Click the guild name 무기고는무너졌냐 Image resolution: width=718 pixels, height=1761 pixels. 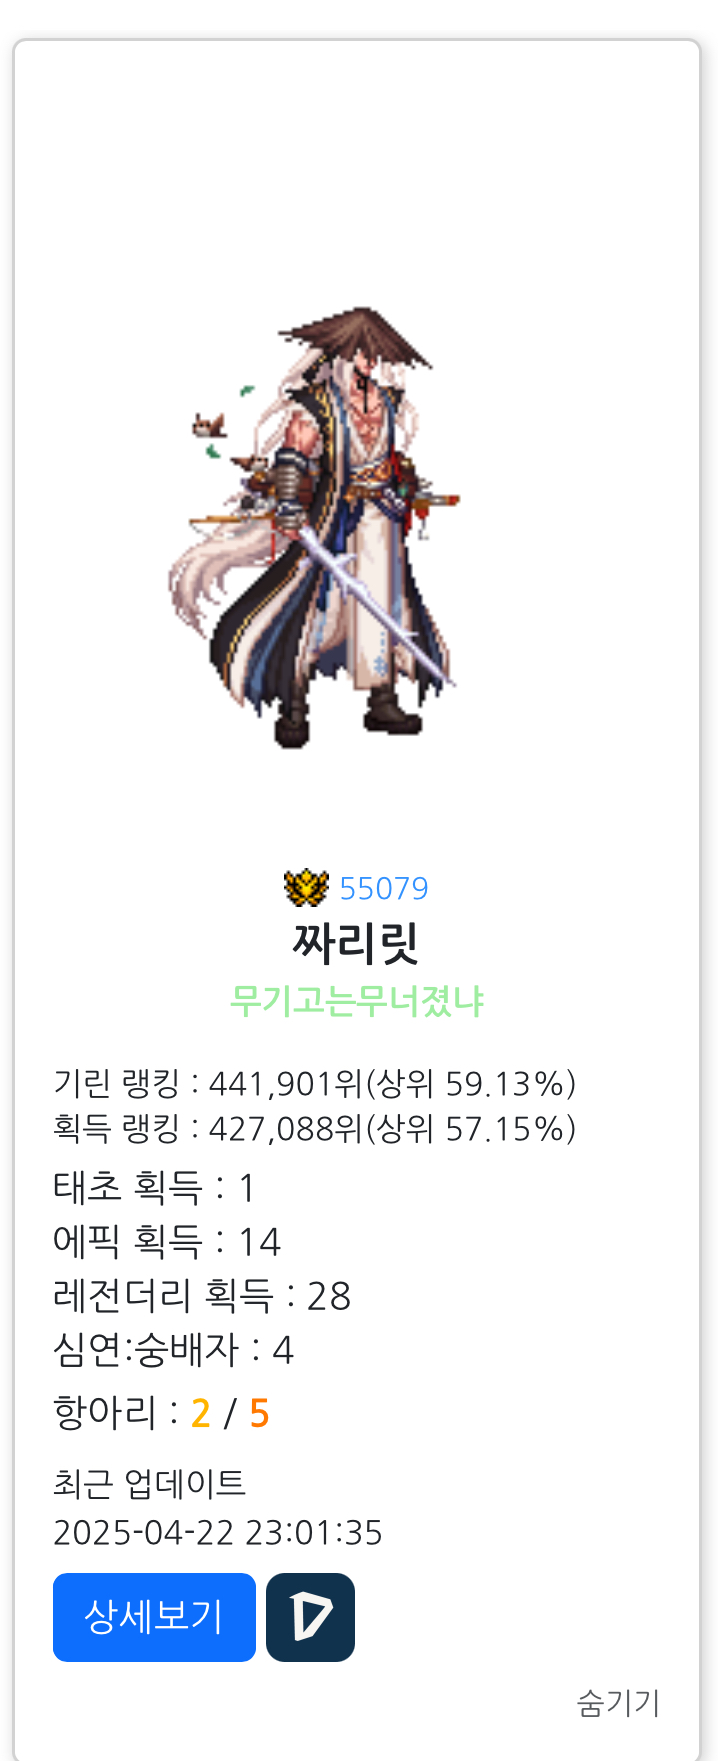pos(357,1000)
